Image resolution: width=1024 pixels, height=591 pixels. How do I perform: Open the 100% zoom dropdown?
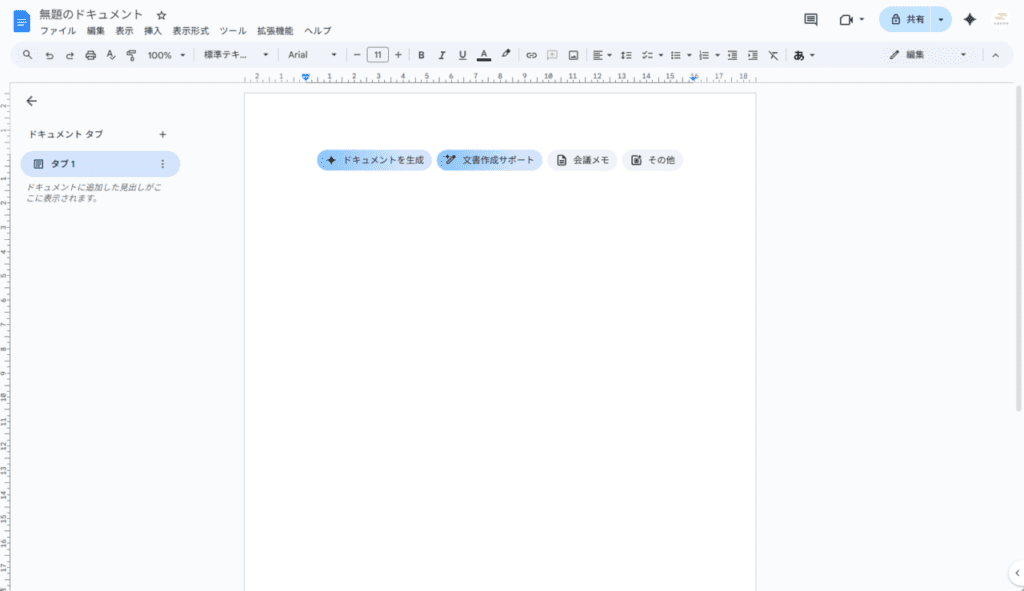(166, 55)
